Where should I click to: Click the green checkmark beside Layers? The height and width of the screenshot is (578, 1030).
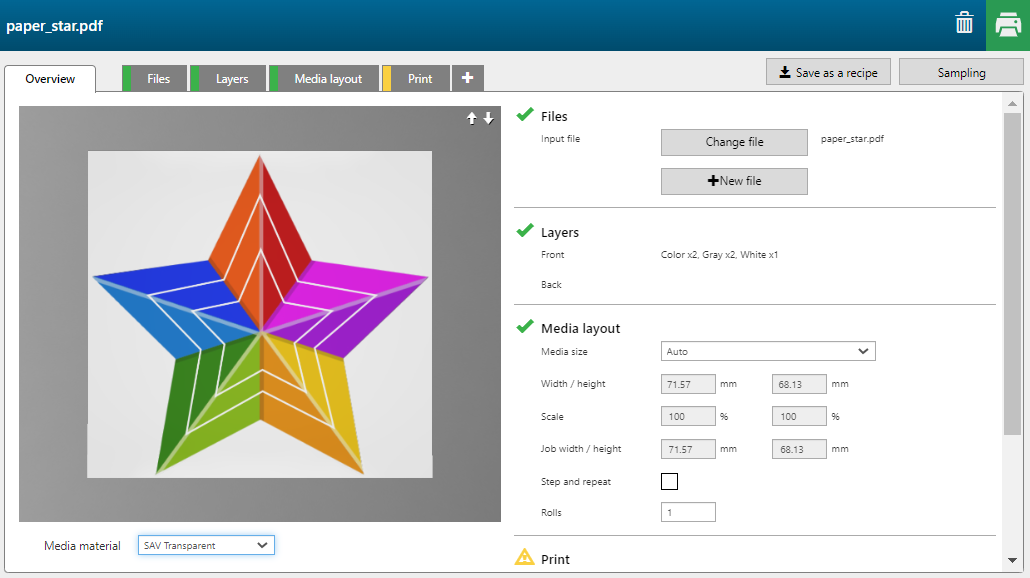tap(525, 231)
